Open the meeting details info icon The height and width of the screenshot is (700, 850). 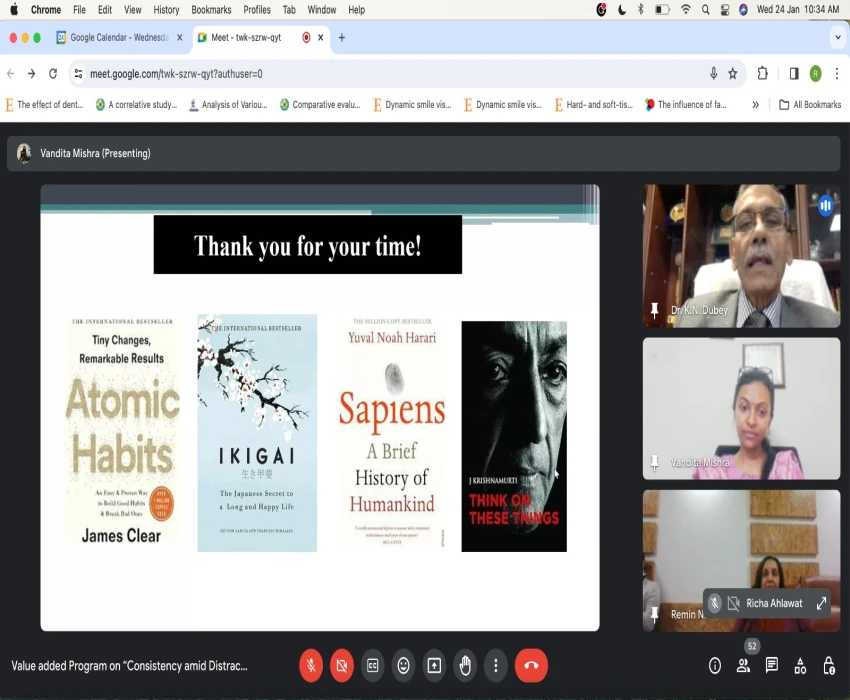point(715,666)
